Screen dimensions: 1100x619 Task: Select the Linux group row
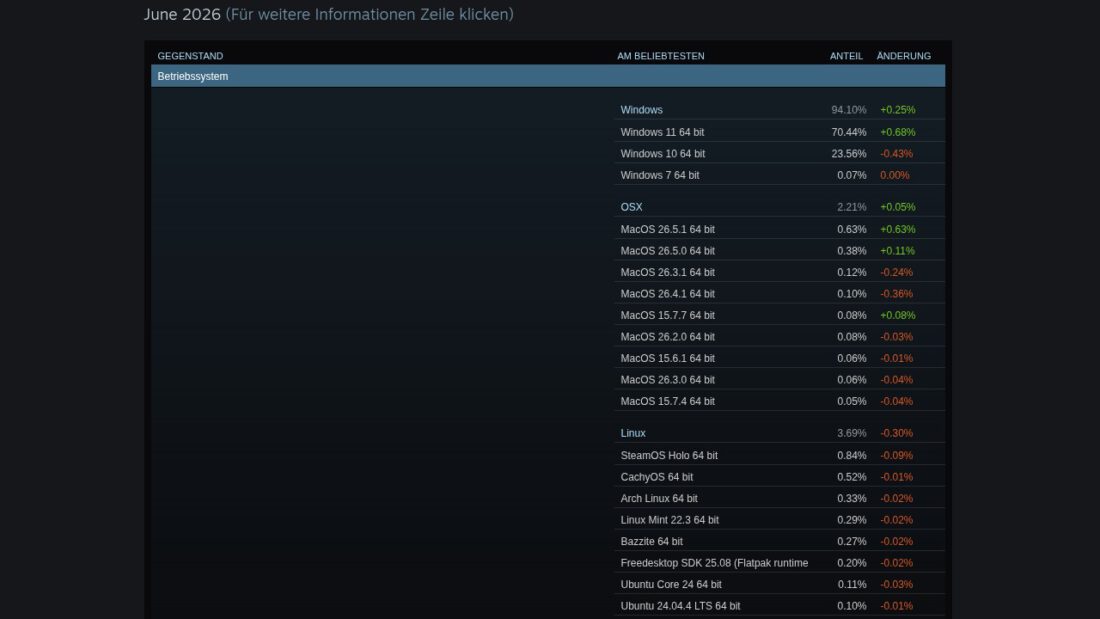779,433
